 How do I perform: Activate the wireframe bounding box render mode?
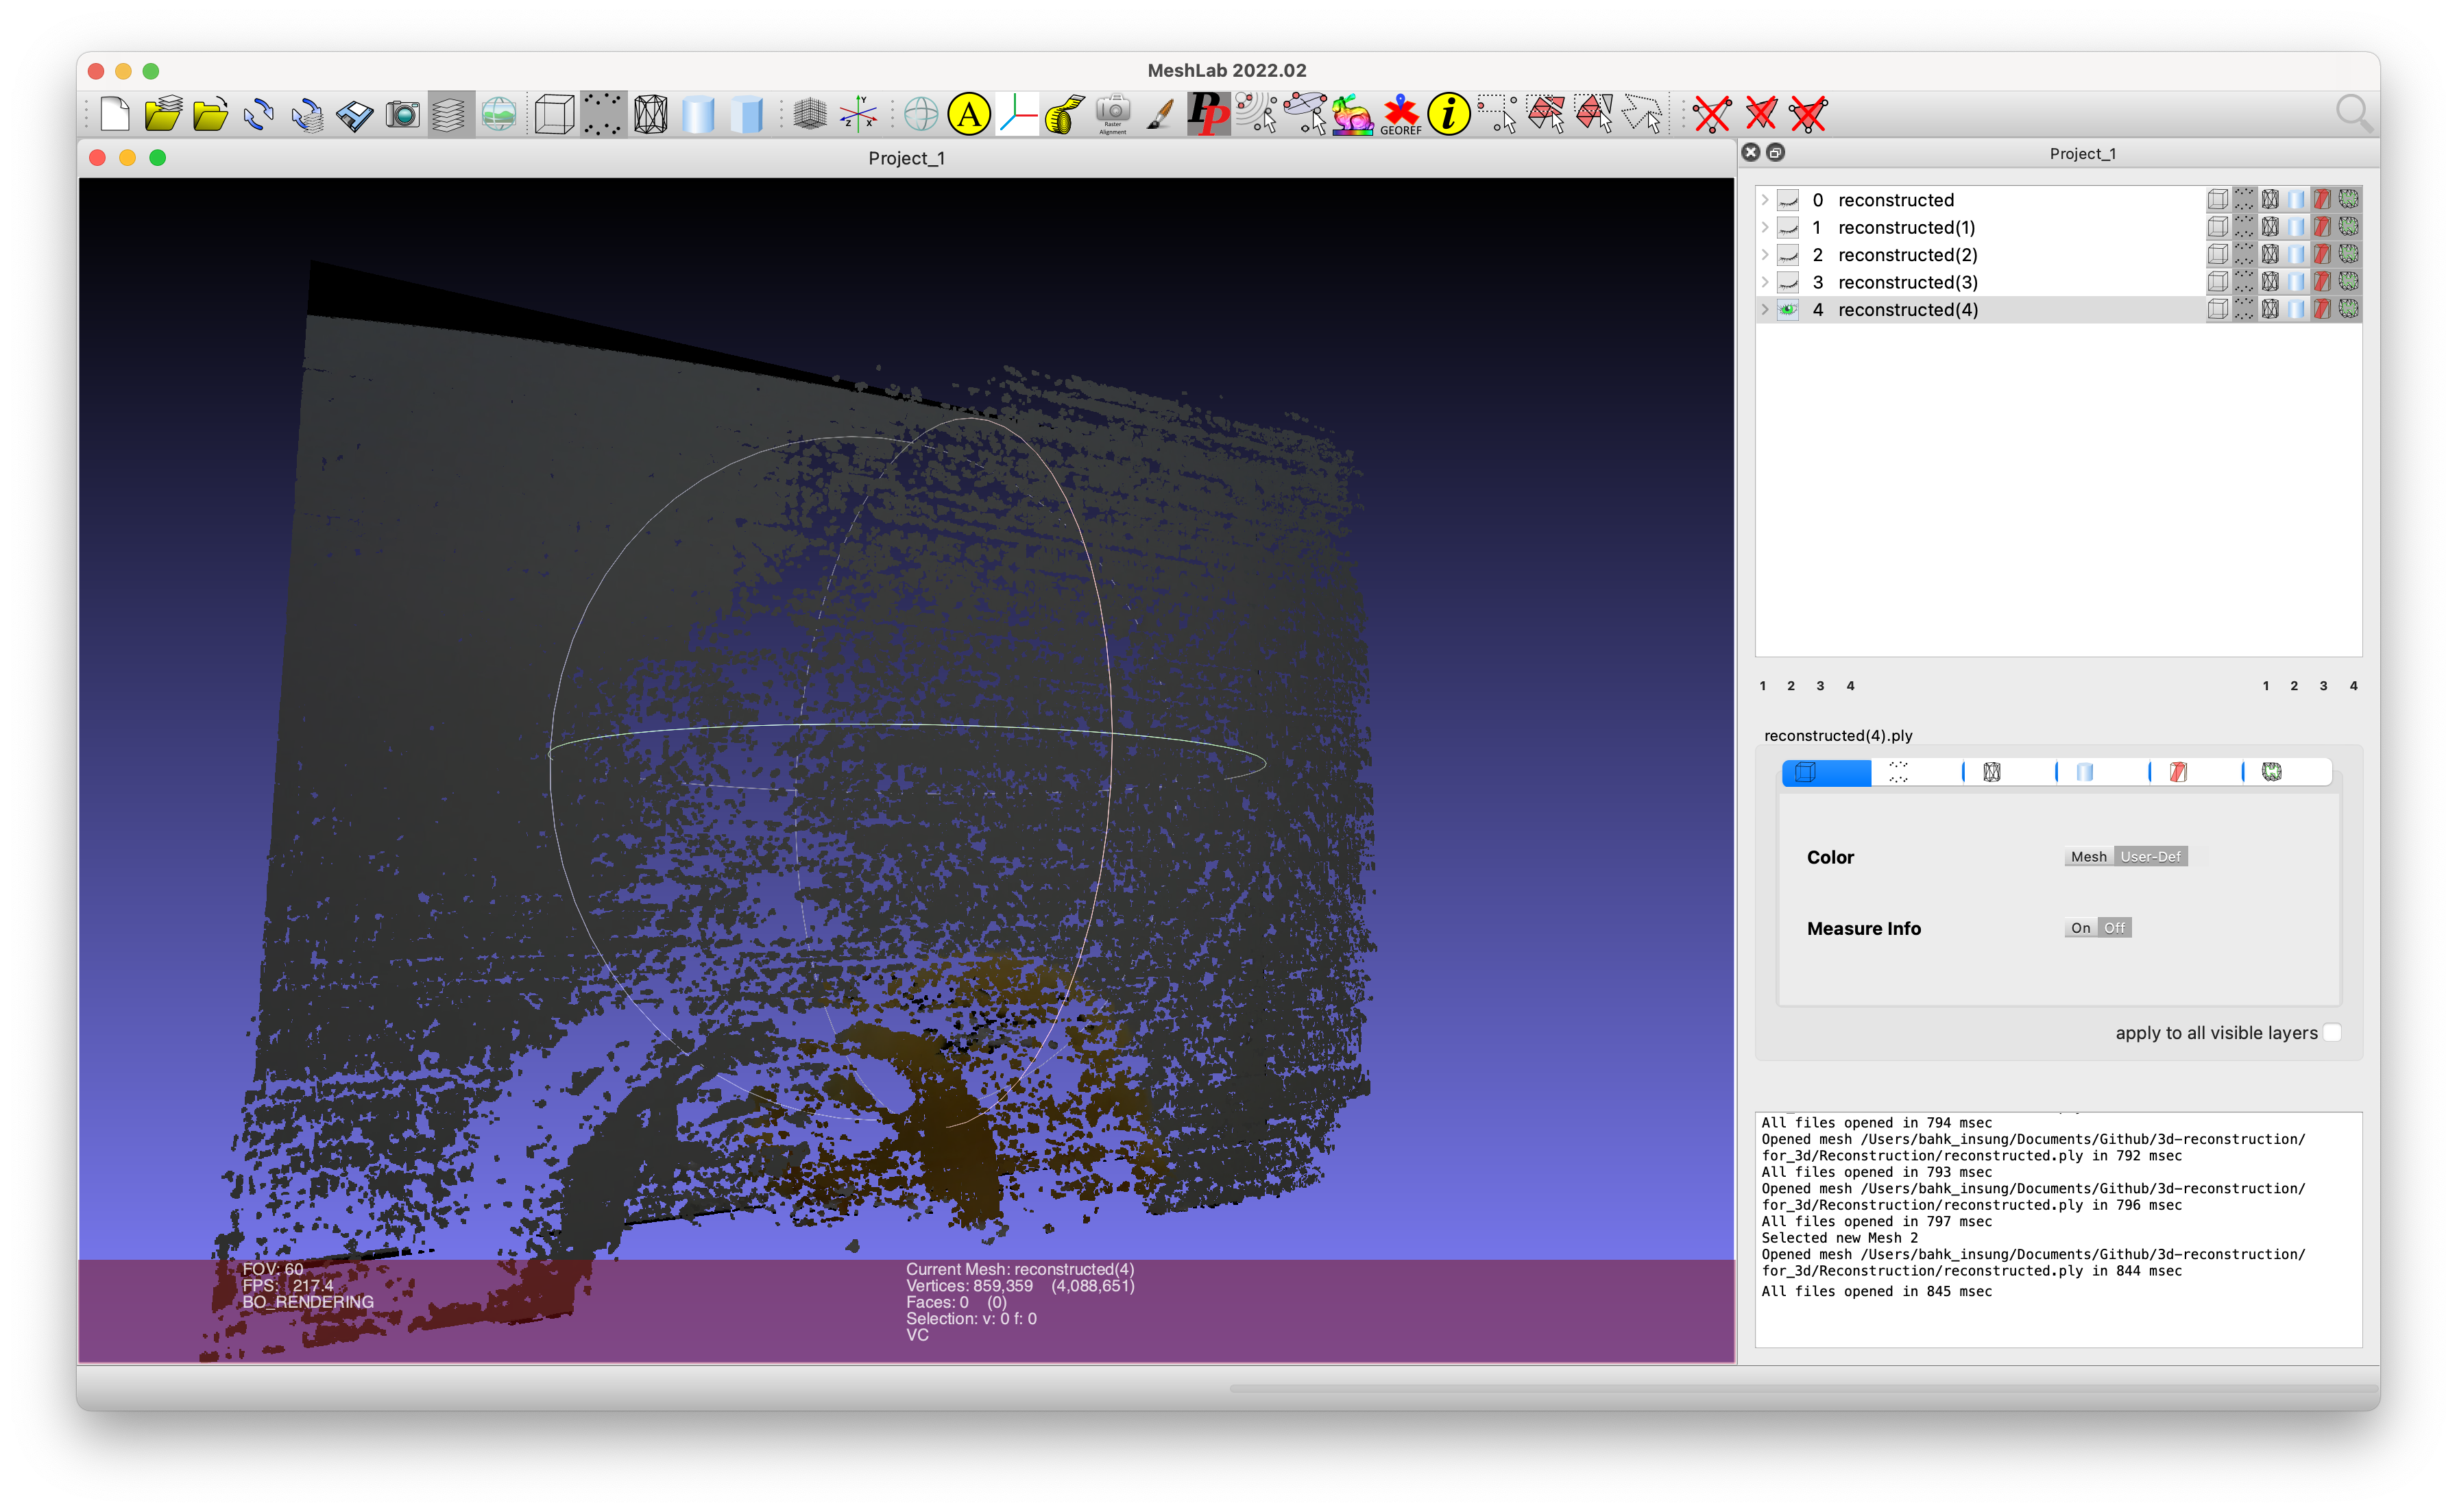[556, 115]
